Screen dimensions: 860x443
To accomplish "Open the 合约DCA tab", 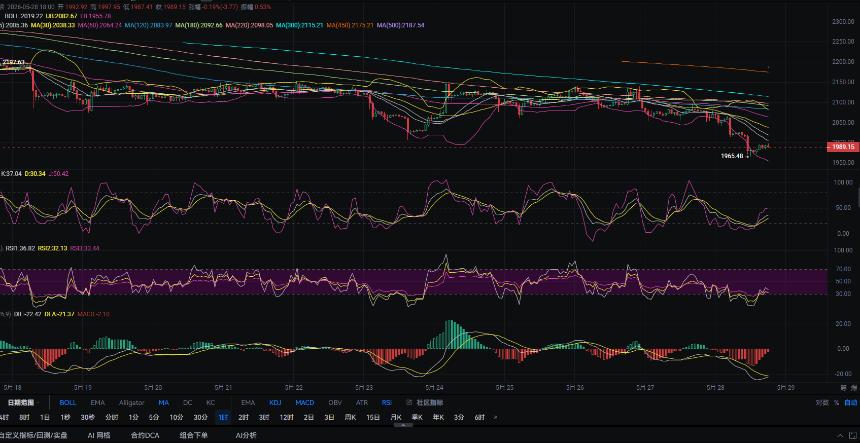I will 144,435.
